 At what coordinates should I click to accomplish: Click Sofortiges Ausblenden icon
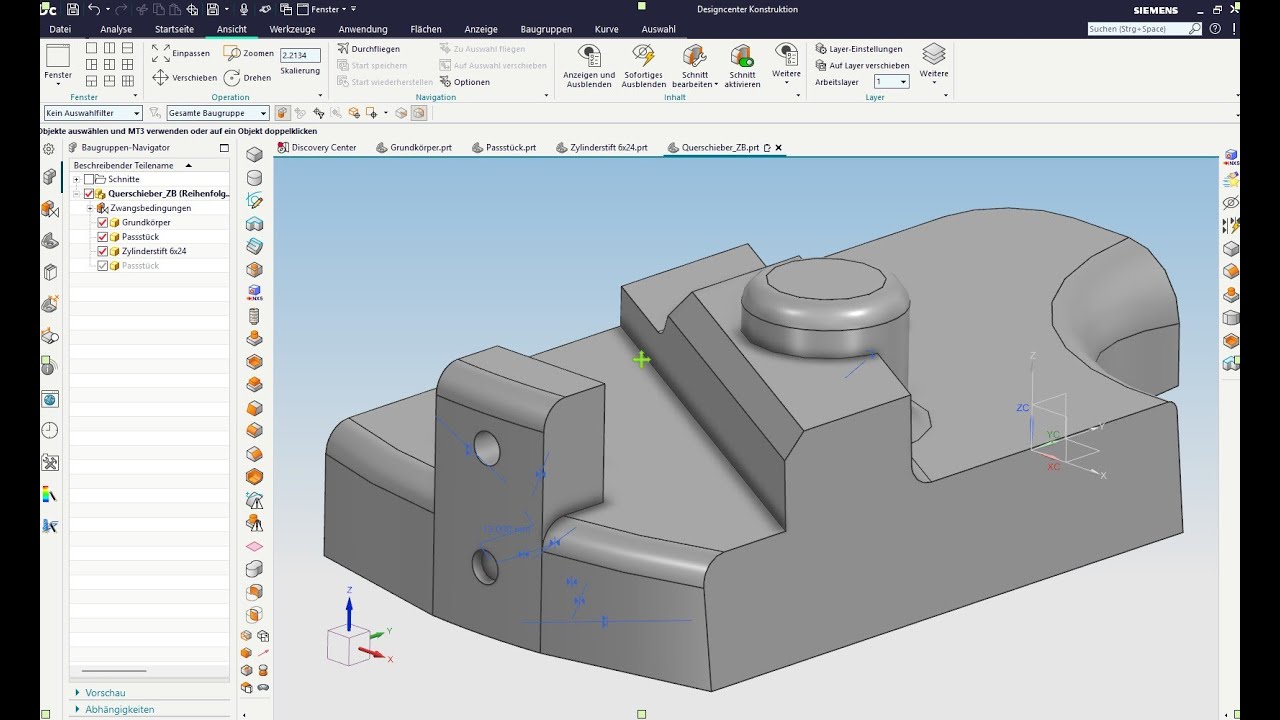click(644, 56)
